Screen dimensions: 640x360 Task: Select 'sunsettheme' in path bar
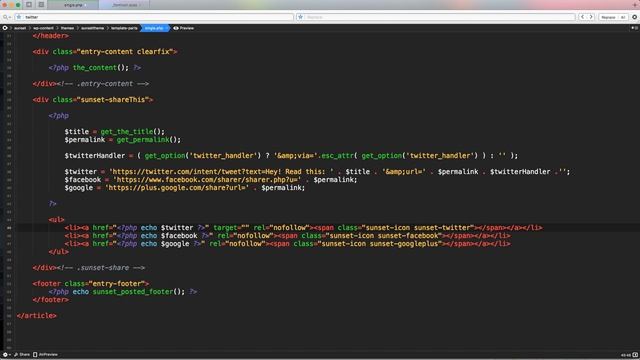click(x=93, y=28)
